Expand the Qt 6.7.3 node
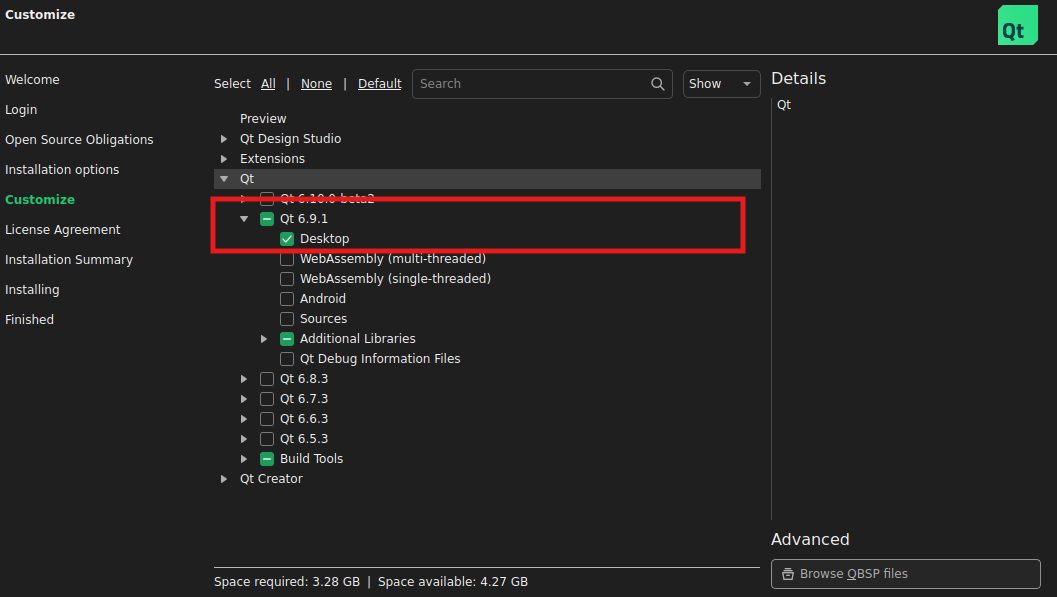 click(x=244, y=399)
